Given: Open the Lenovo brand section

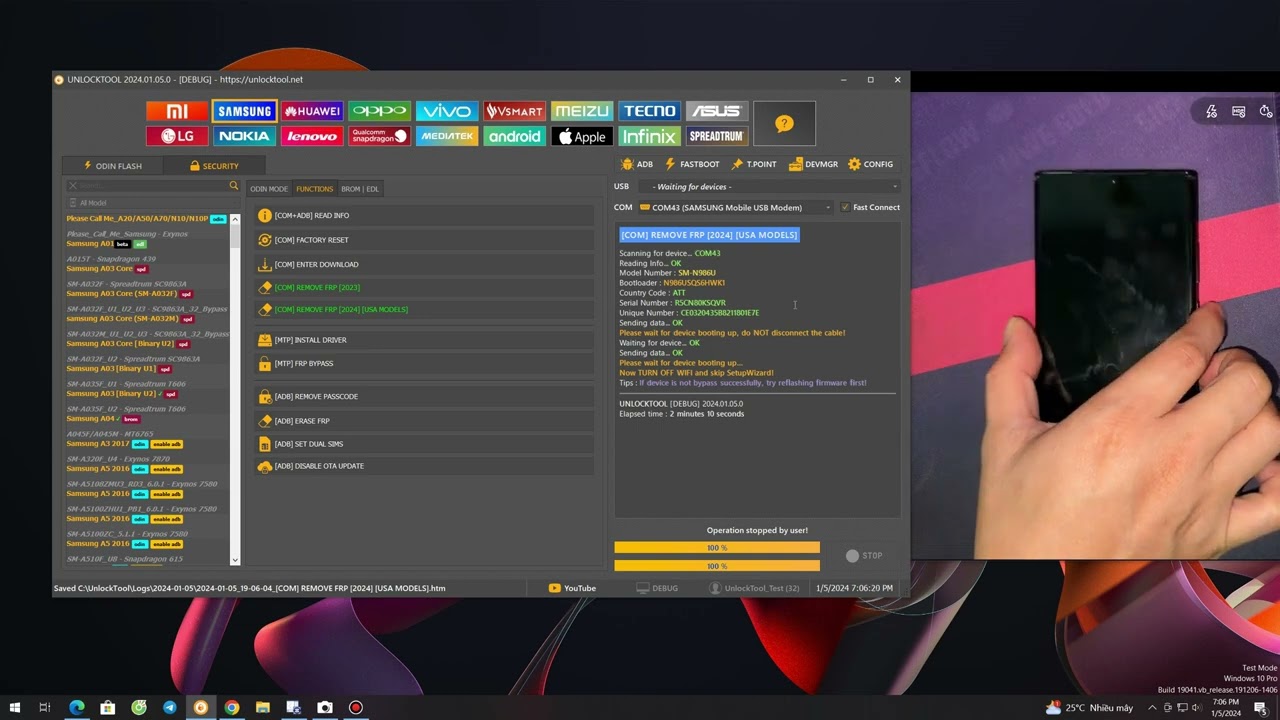Looking at the screenshot, I should pos(312,136).
